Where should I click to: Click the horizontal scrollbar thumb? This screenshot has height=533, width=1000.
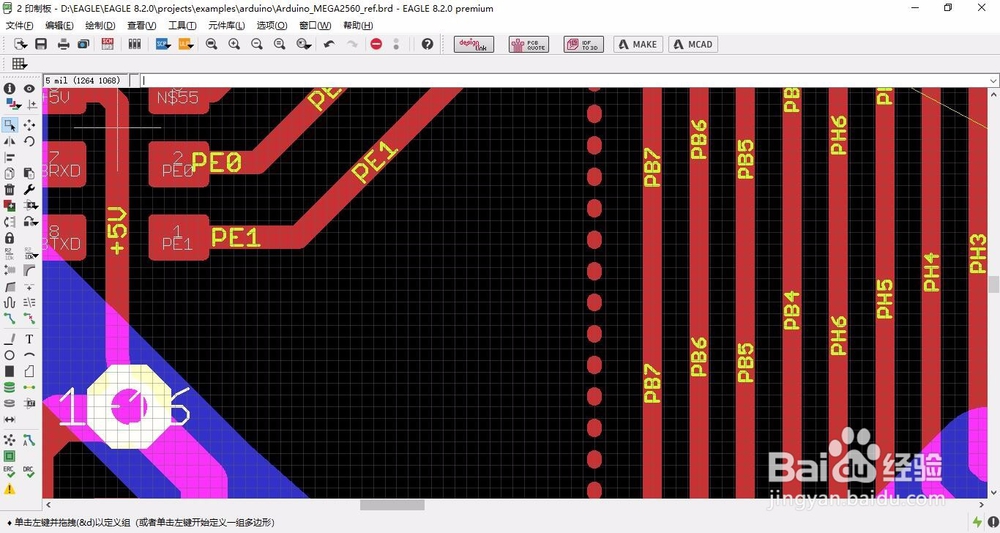pyautogui.click(x=392, y=505)
